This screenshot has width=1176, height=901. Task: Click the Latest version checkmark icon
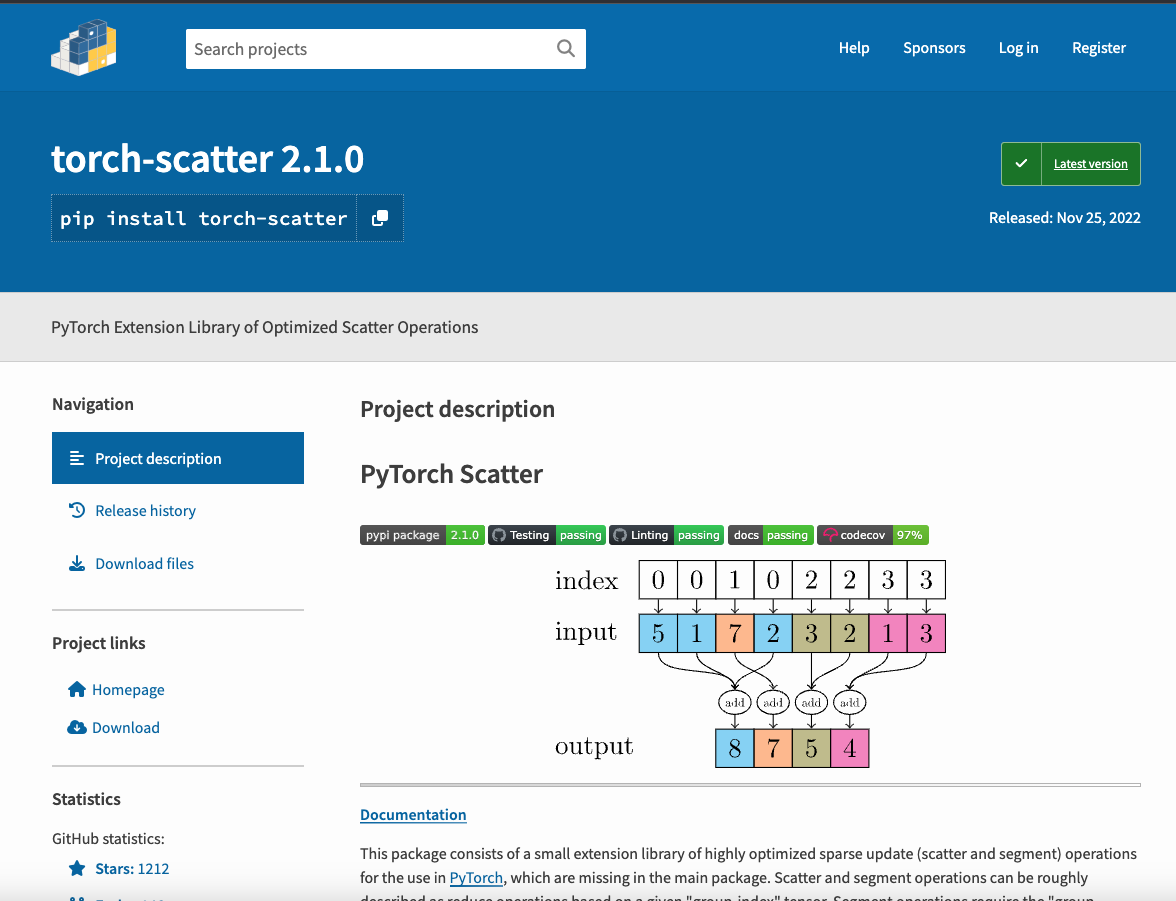[x=1022, y=164]
